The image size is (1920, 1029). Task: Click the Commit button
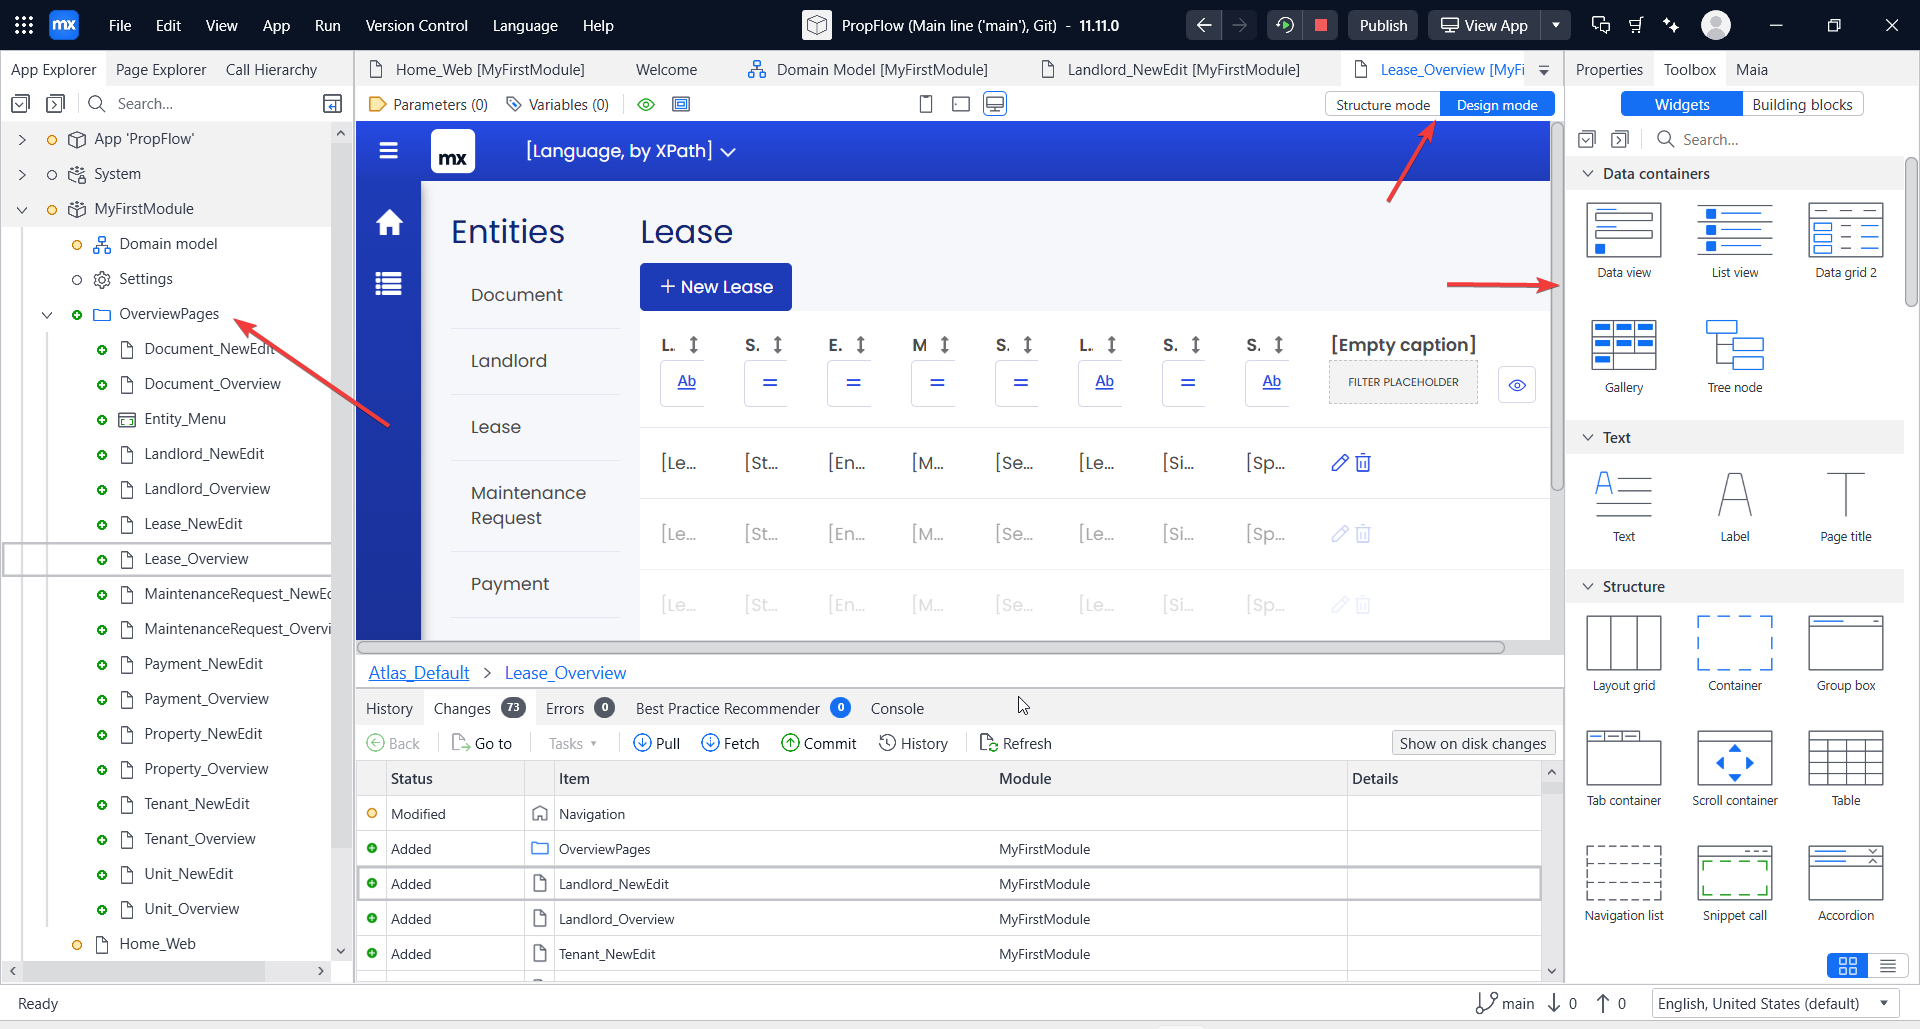pos(819,743)
